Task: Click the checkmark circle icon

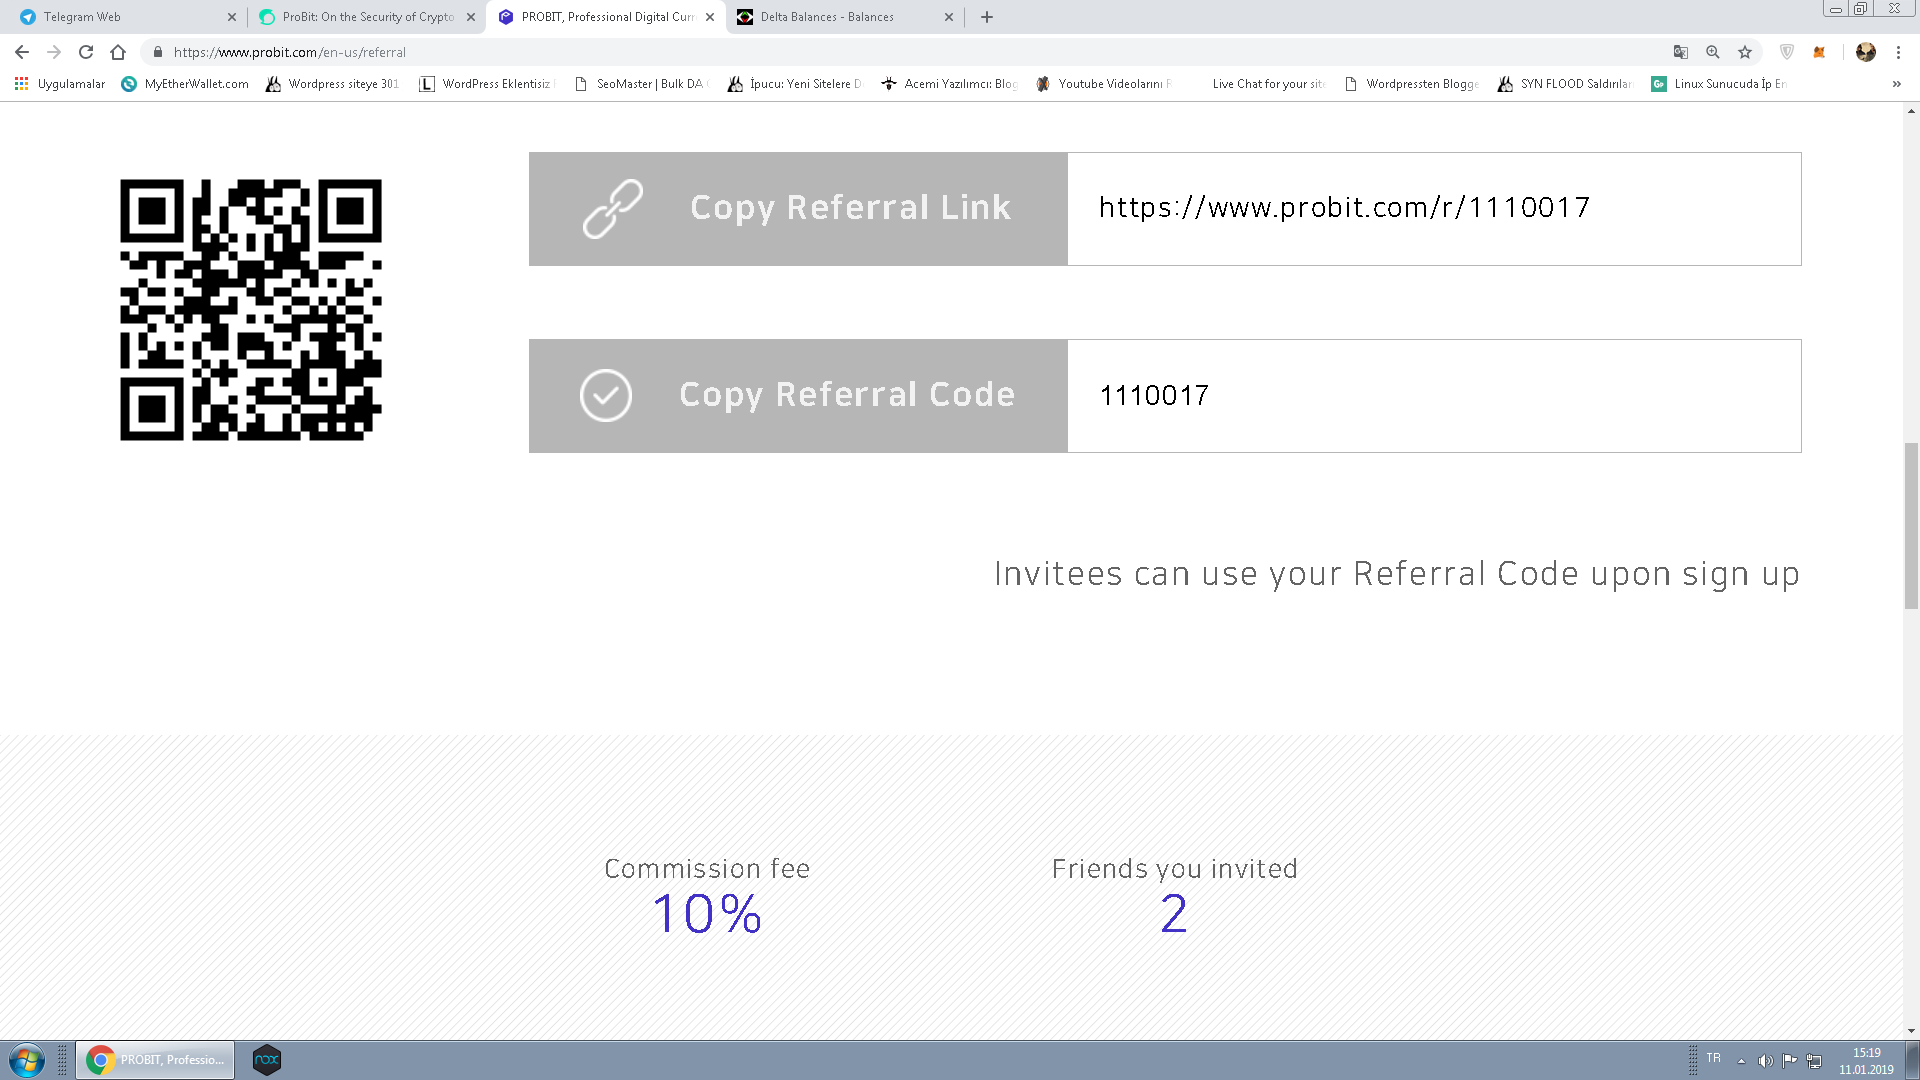Action: [x=606, y=396]
